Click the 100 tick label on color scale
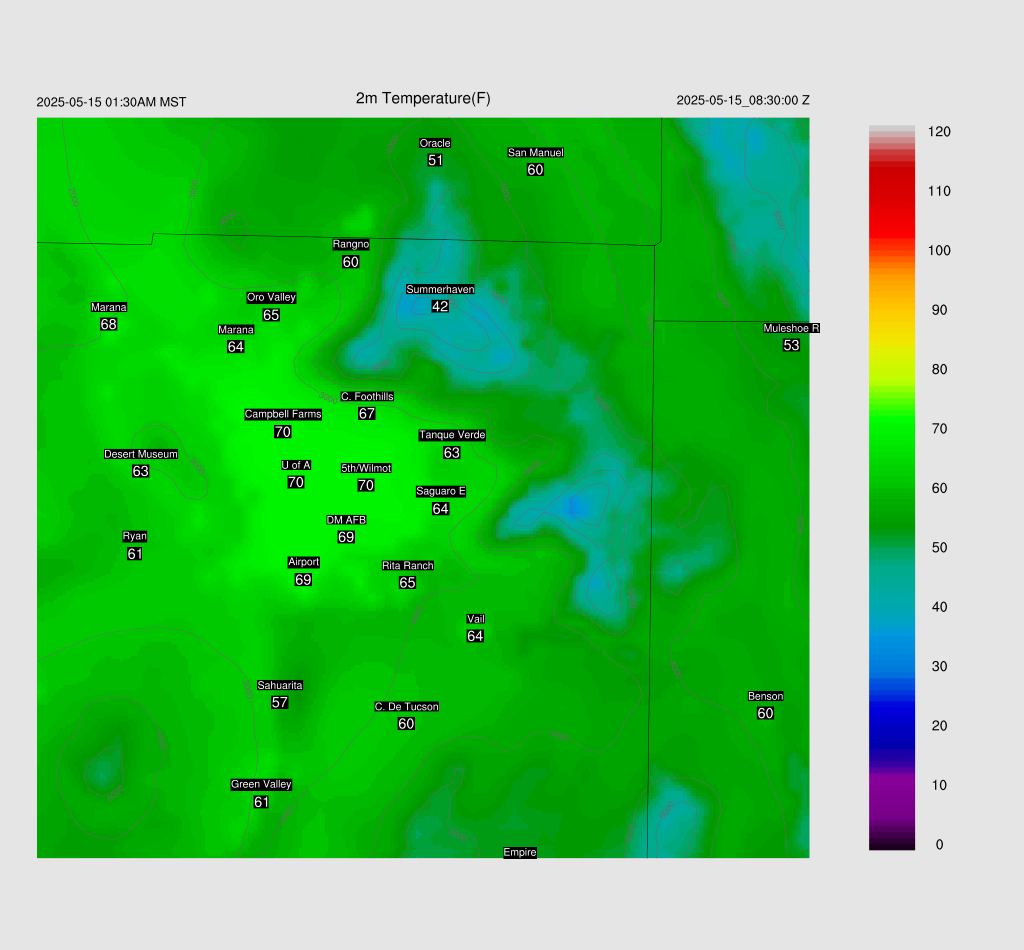This screenshot has height=950, width=1024. pos(939,251)
